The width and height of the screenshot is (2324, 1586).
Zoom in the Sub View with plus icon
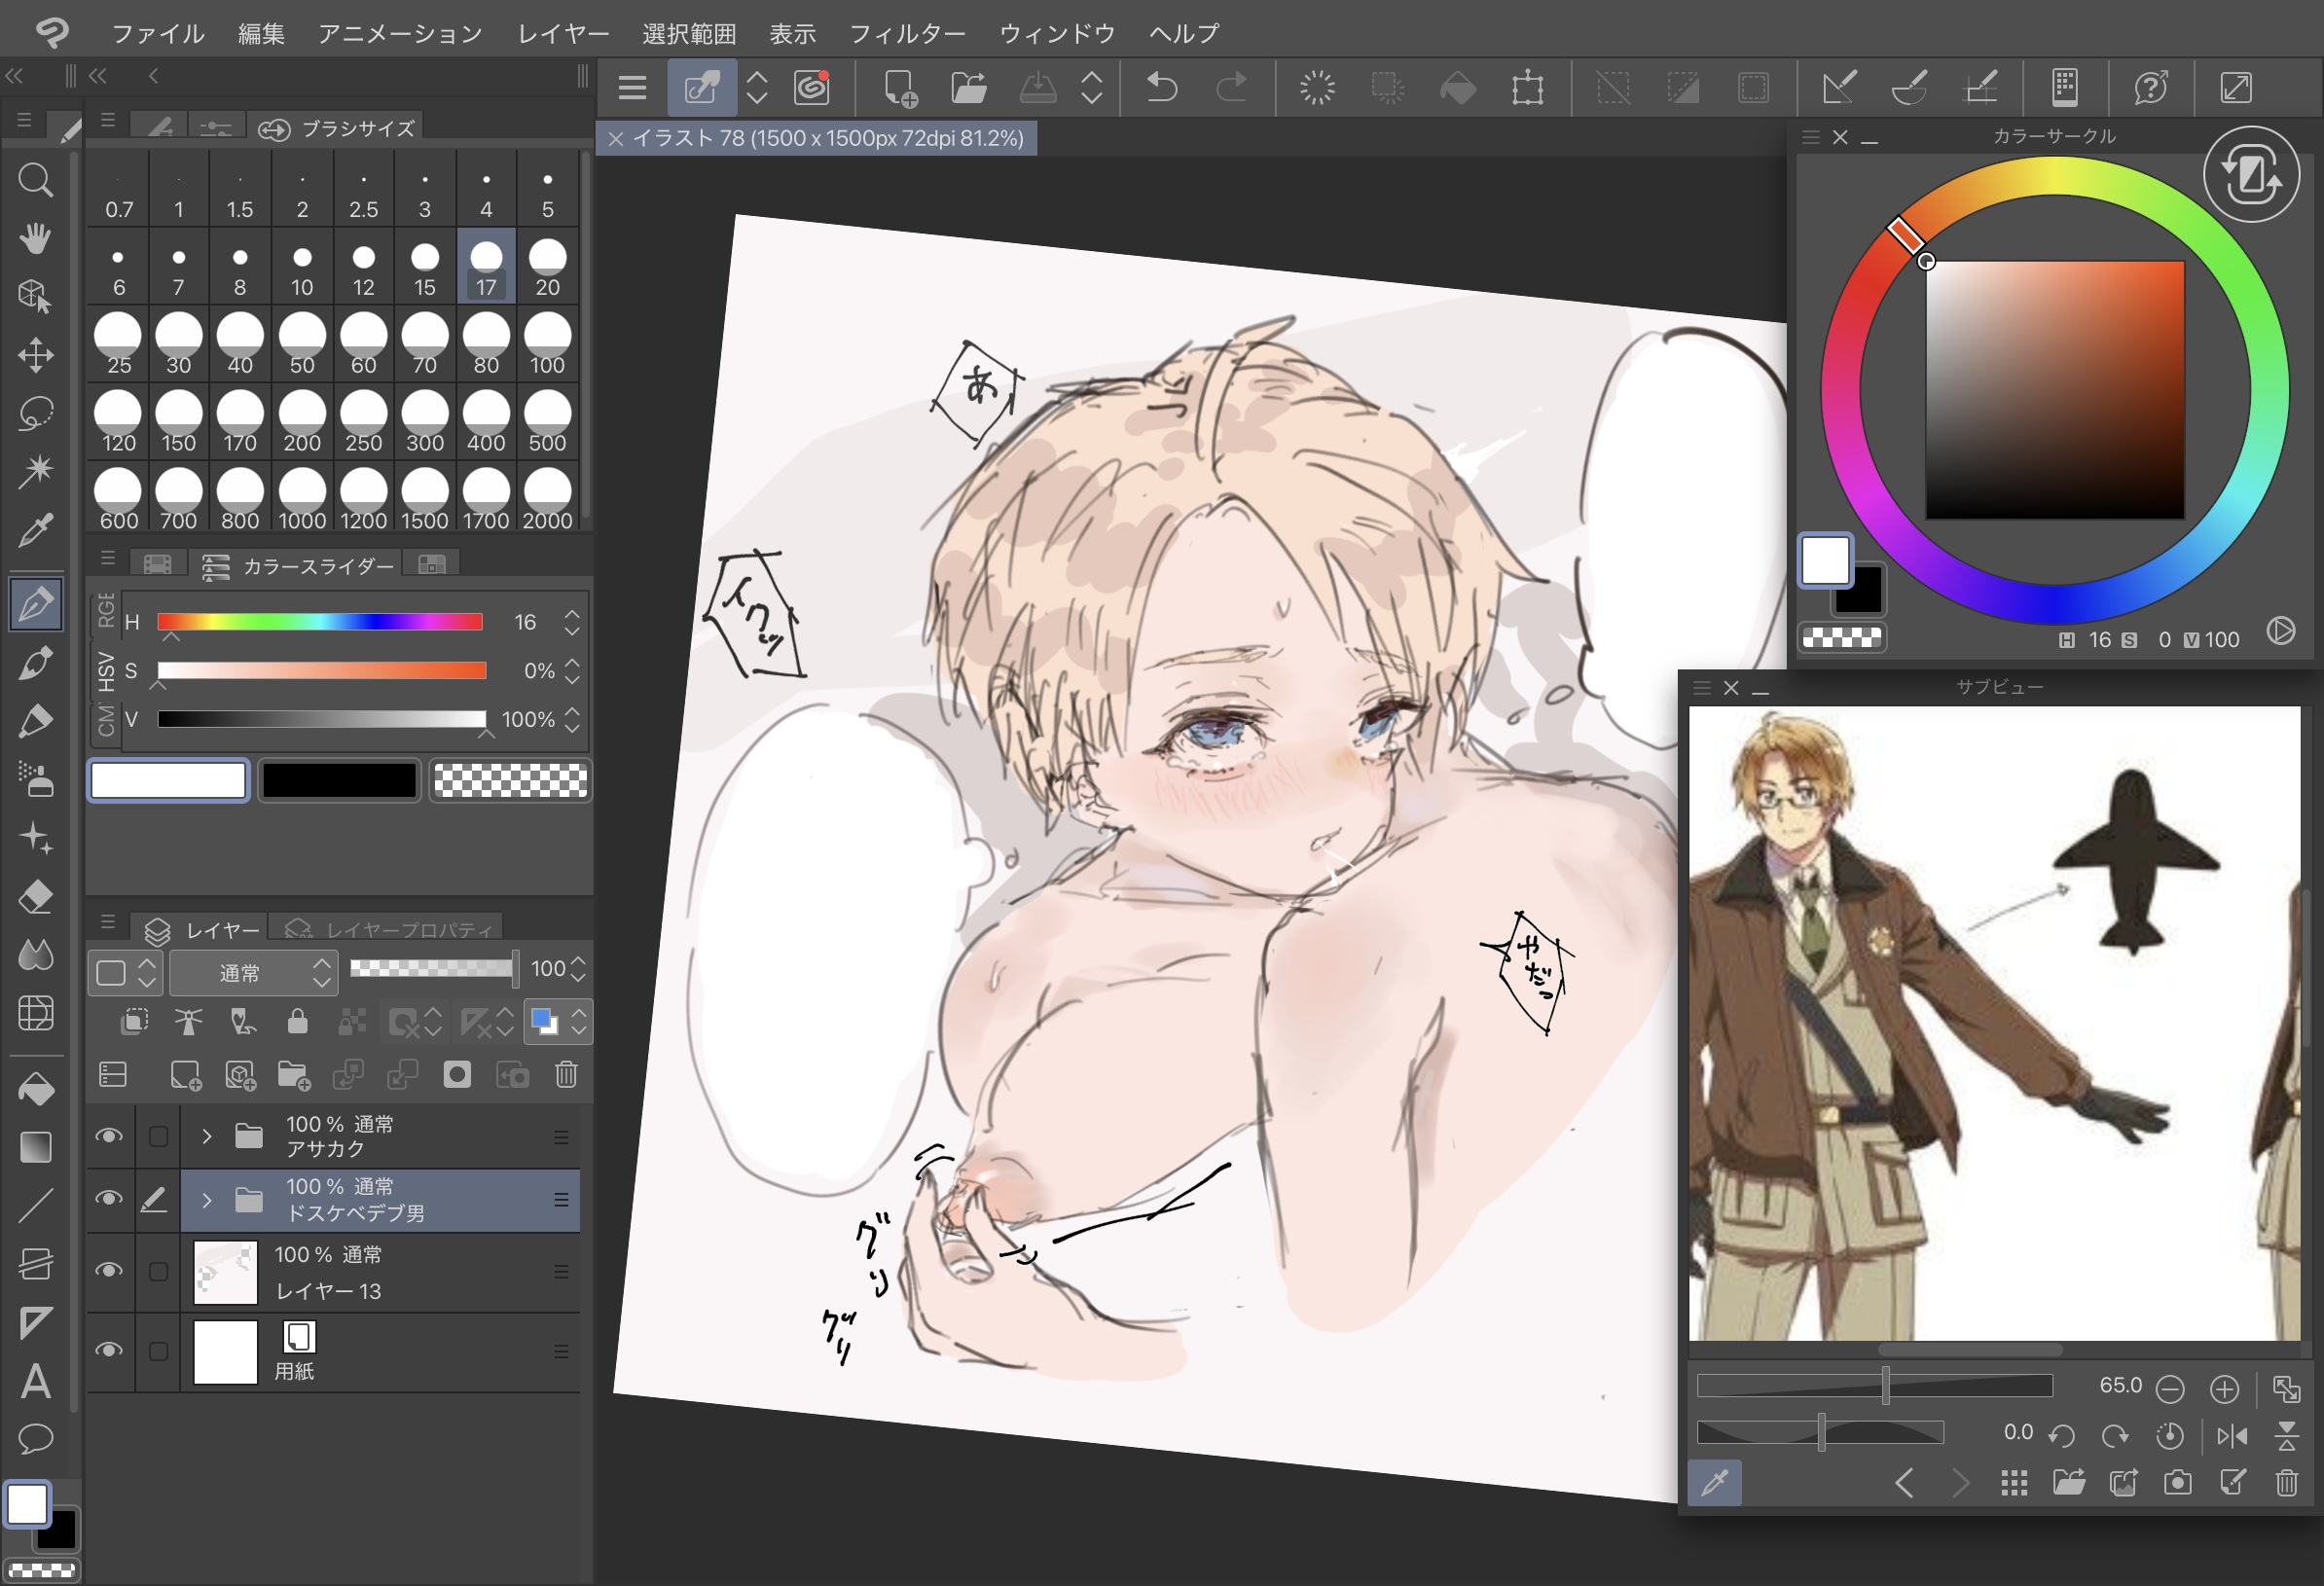click(2224, 1388)
